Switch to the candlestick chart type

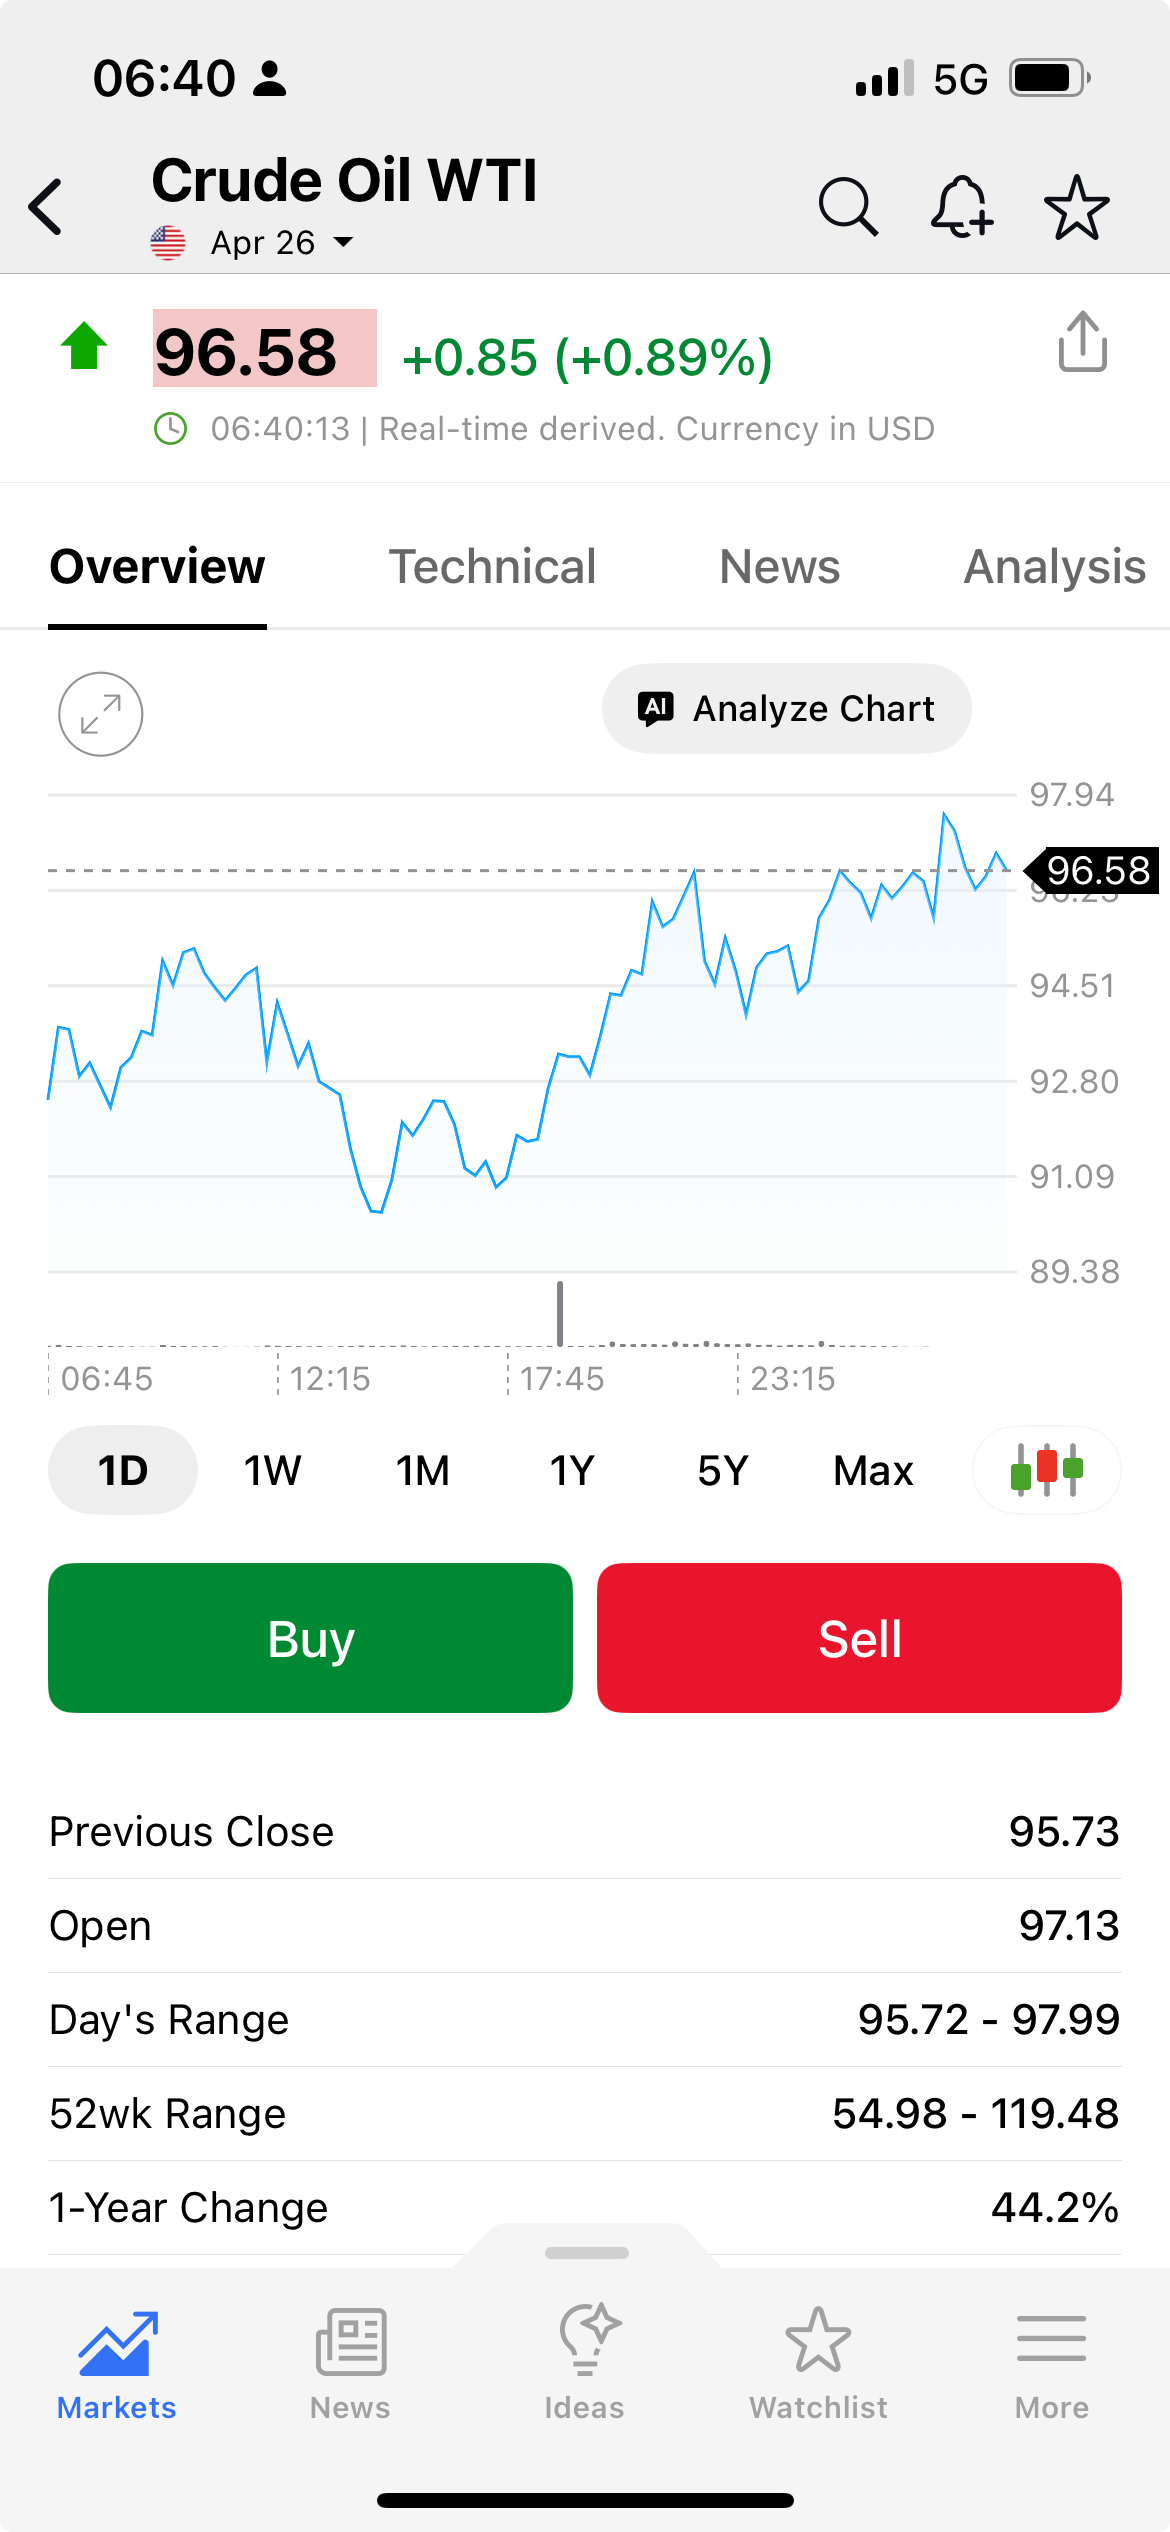[1046, 1470]
